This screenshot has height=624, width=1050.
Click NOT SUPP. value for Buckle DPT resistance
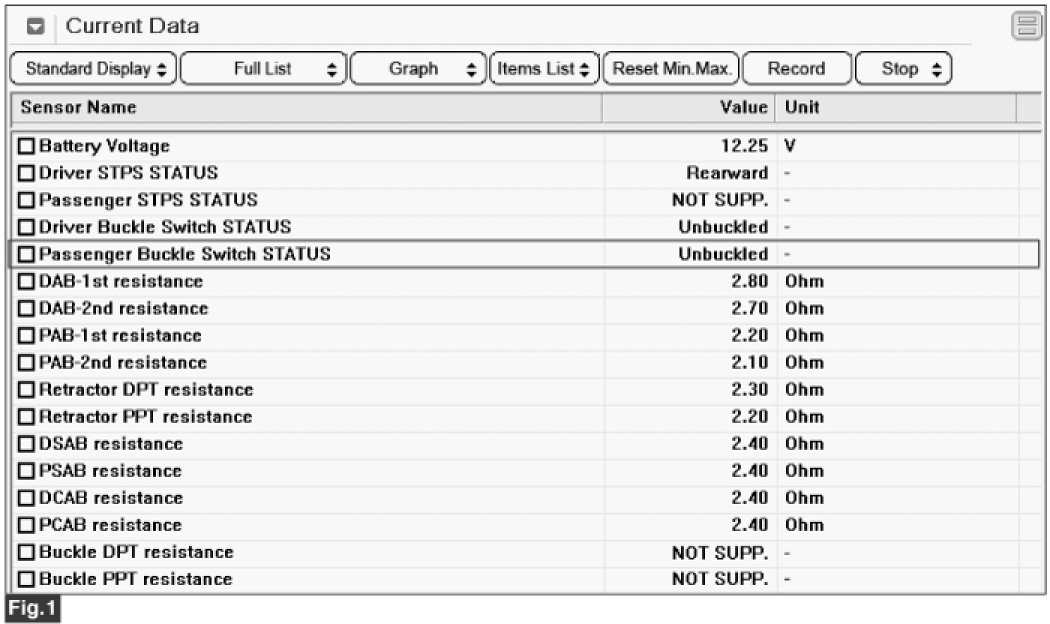[x=720, y=553]
